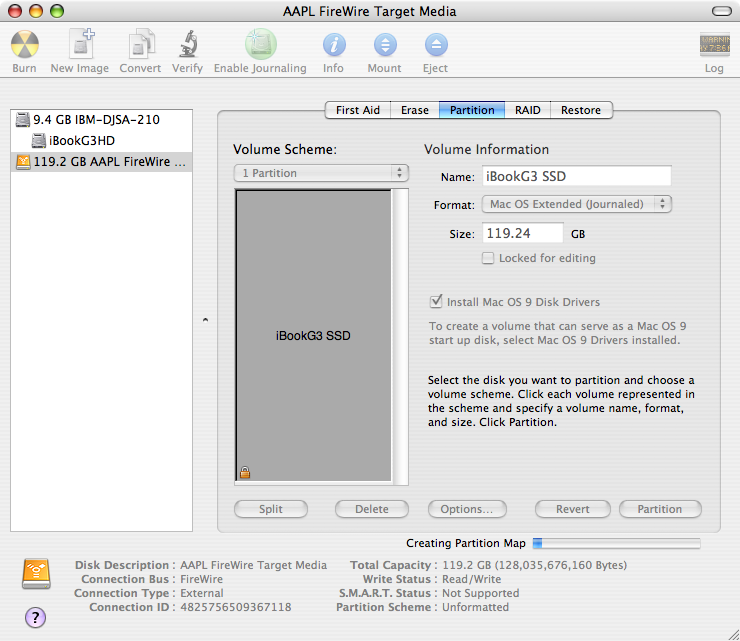Open the Volume Scheme 1 Partition dropdown
Viewport: 740px width, 641px height.
click(321, 173)
